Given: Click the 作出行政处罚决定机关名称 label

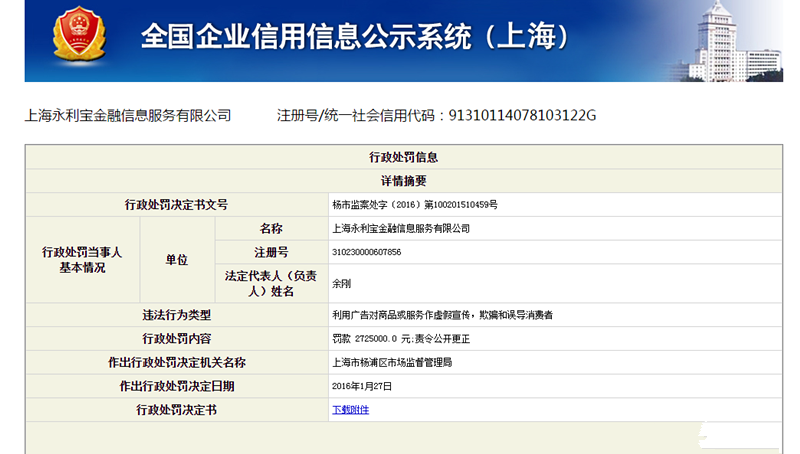Looking at the screenshot, I should (177, 362).
